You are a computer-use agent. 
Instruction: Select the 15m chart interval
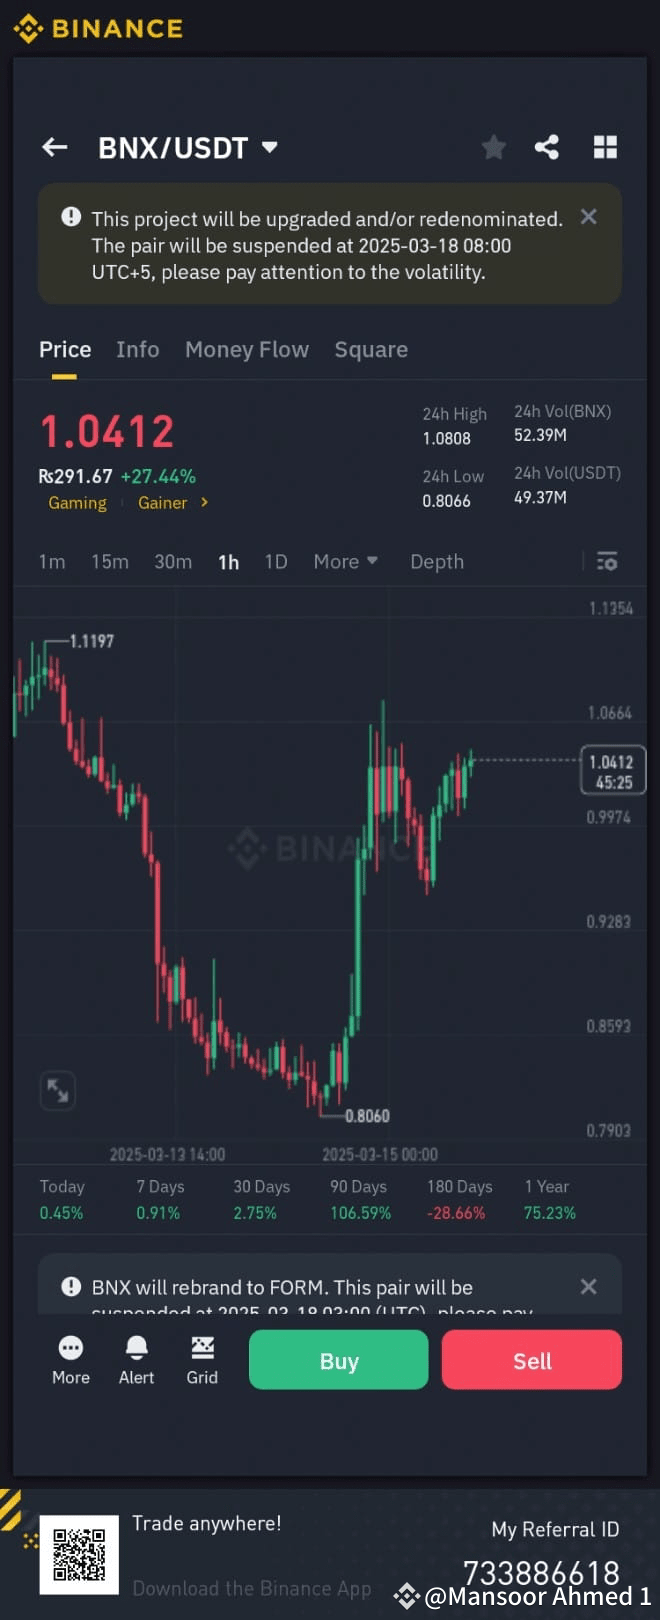(x=110, y=562)
